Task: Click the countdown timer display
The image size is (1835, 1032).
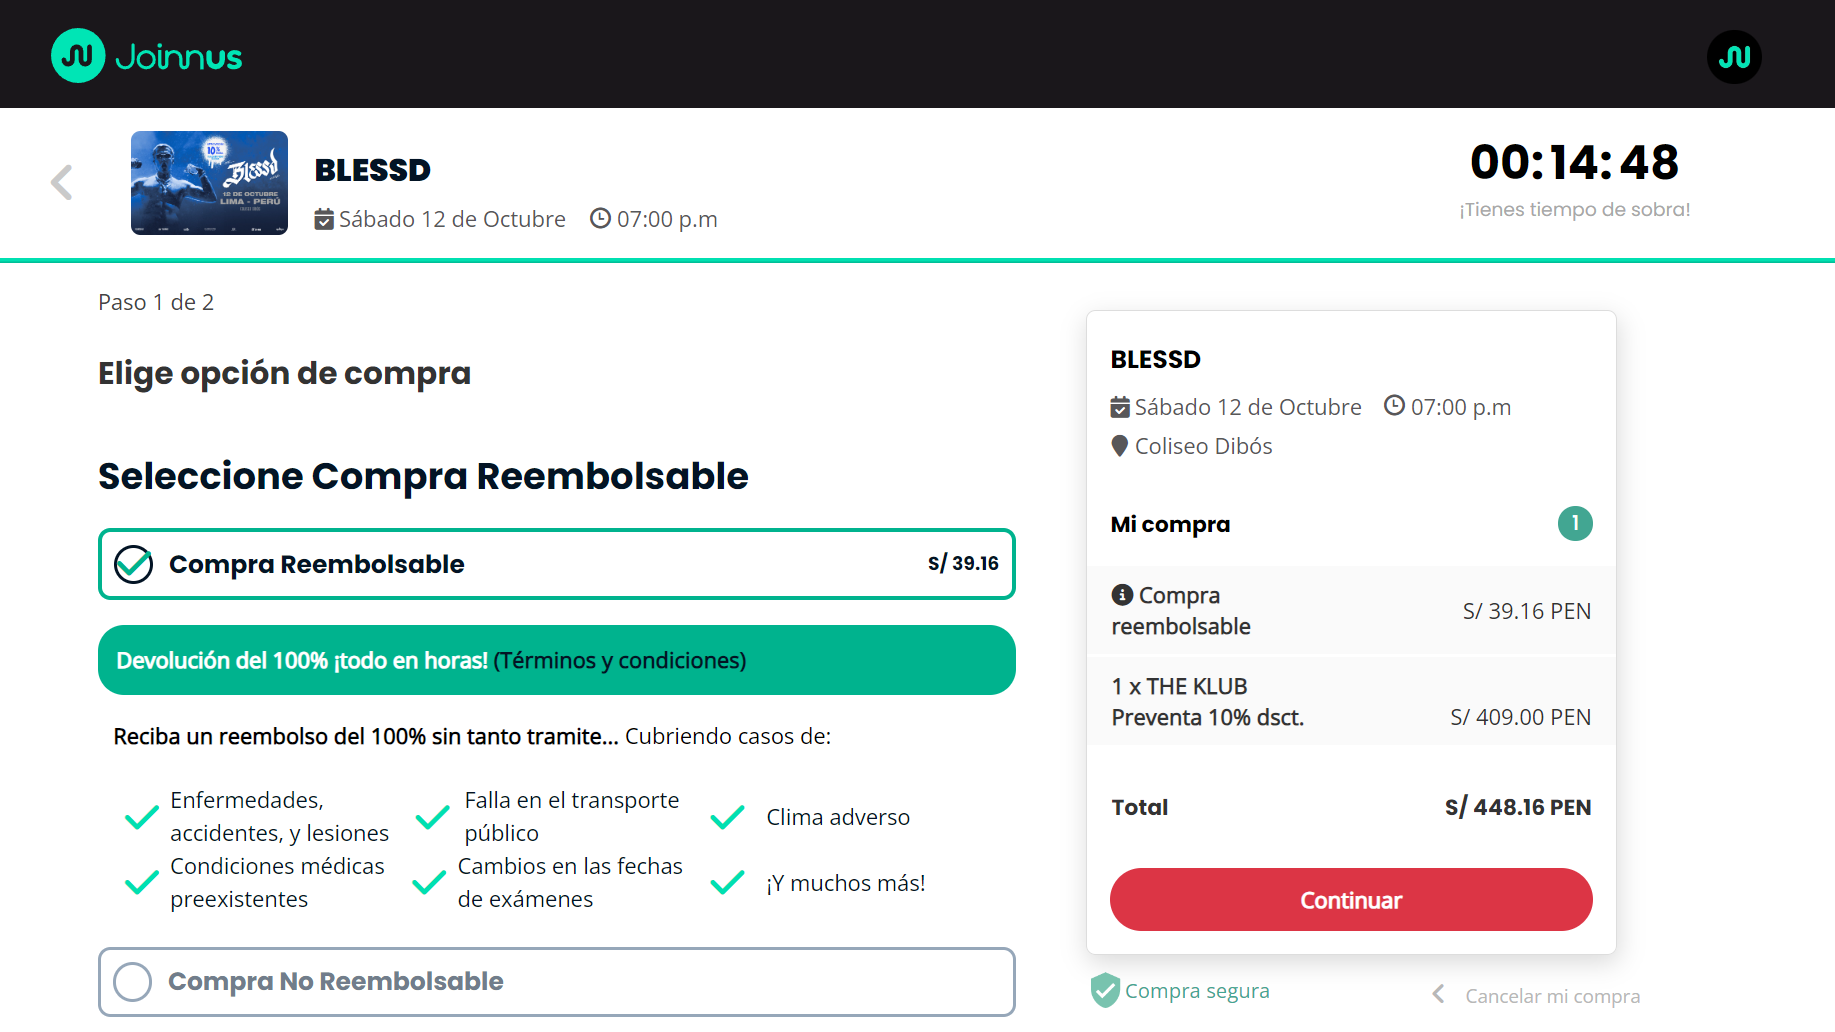Action: click(x=1573, y=163)
